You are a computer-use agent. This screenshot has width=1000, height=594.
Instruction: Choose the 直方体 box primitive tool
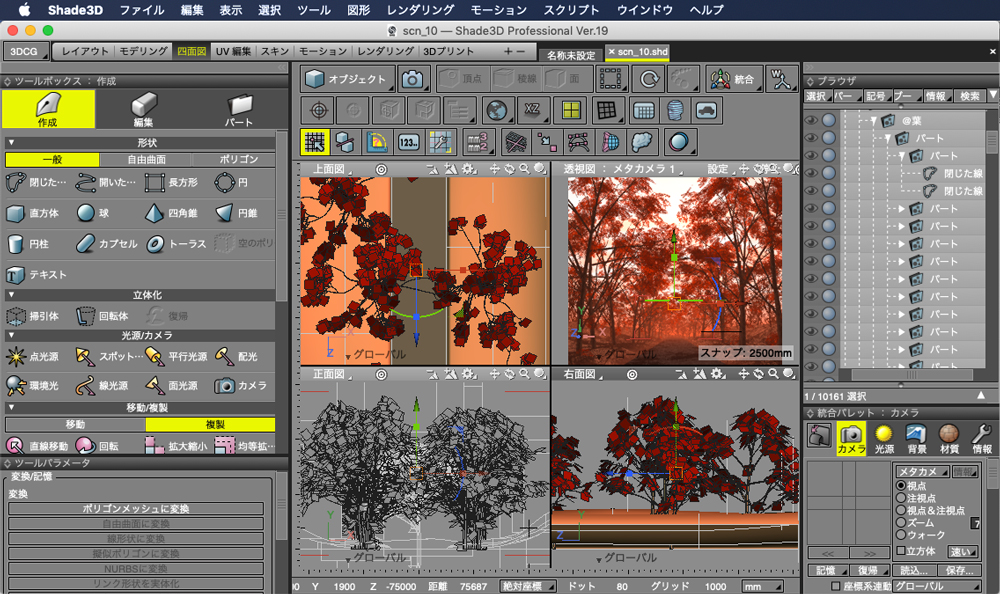click(33, 213)
